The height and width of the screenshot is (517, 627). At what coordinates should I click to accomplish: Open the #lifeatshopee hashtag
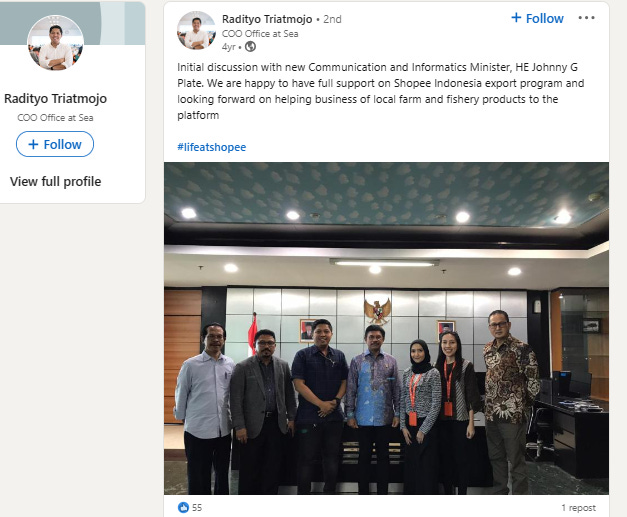[212, 147]
